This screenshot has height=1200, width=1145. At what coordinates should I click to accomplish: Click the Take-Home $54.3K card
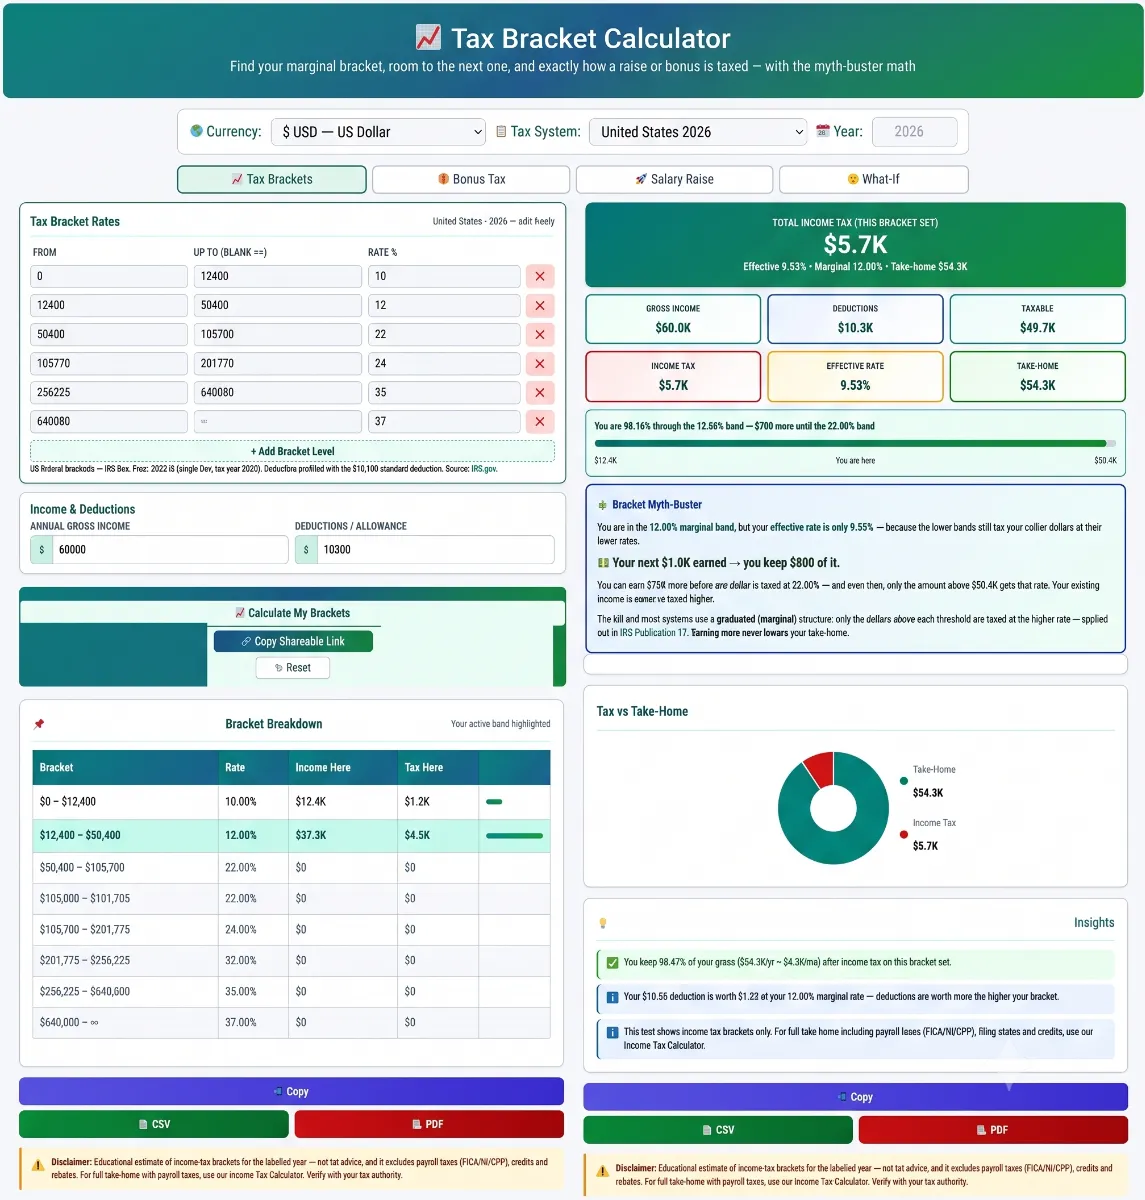click(1037, 376)
